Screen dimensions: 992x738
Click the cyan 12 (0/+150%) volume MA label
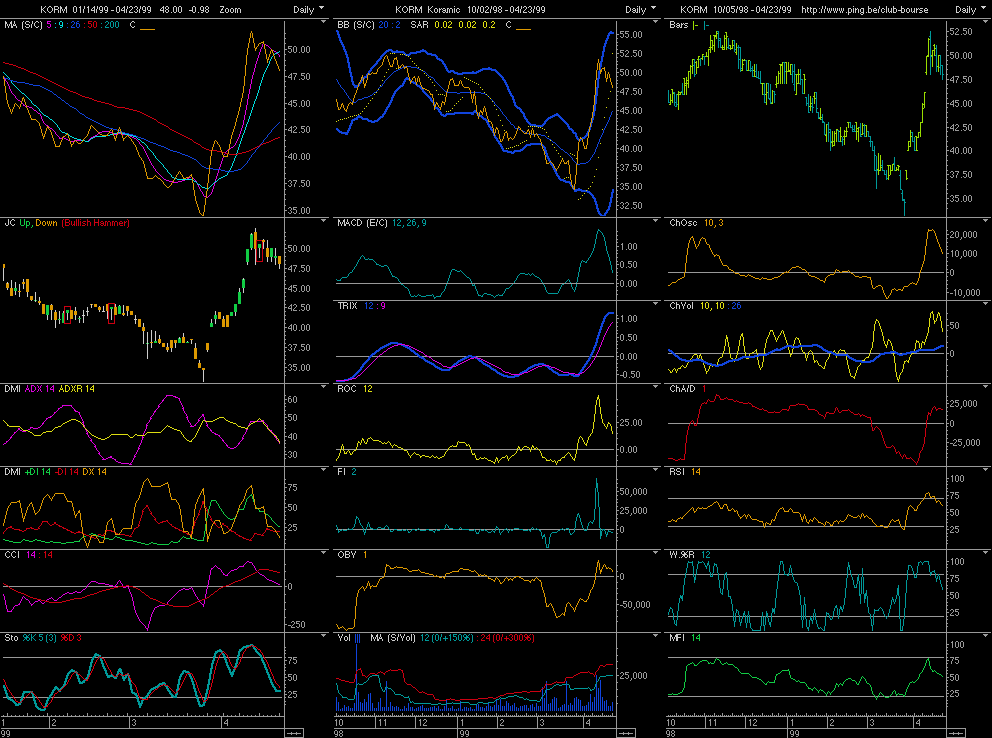(x=447, y=638)
